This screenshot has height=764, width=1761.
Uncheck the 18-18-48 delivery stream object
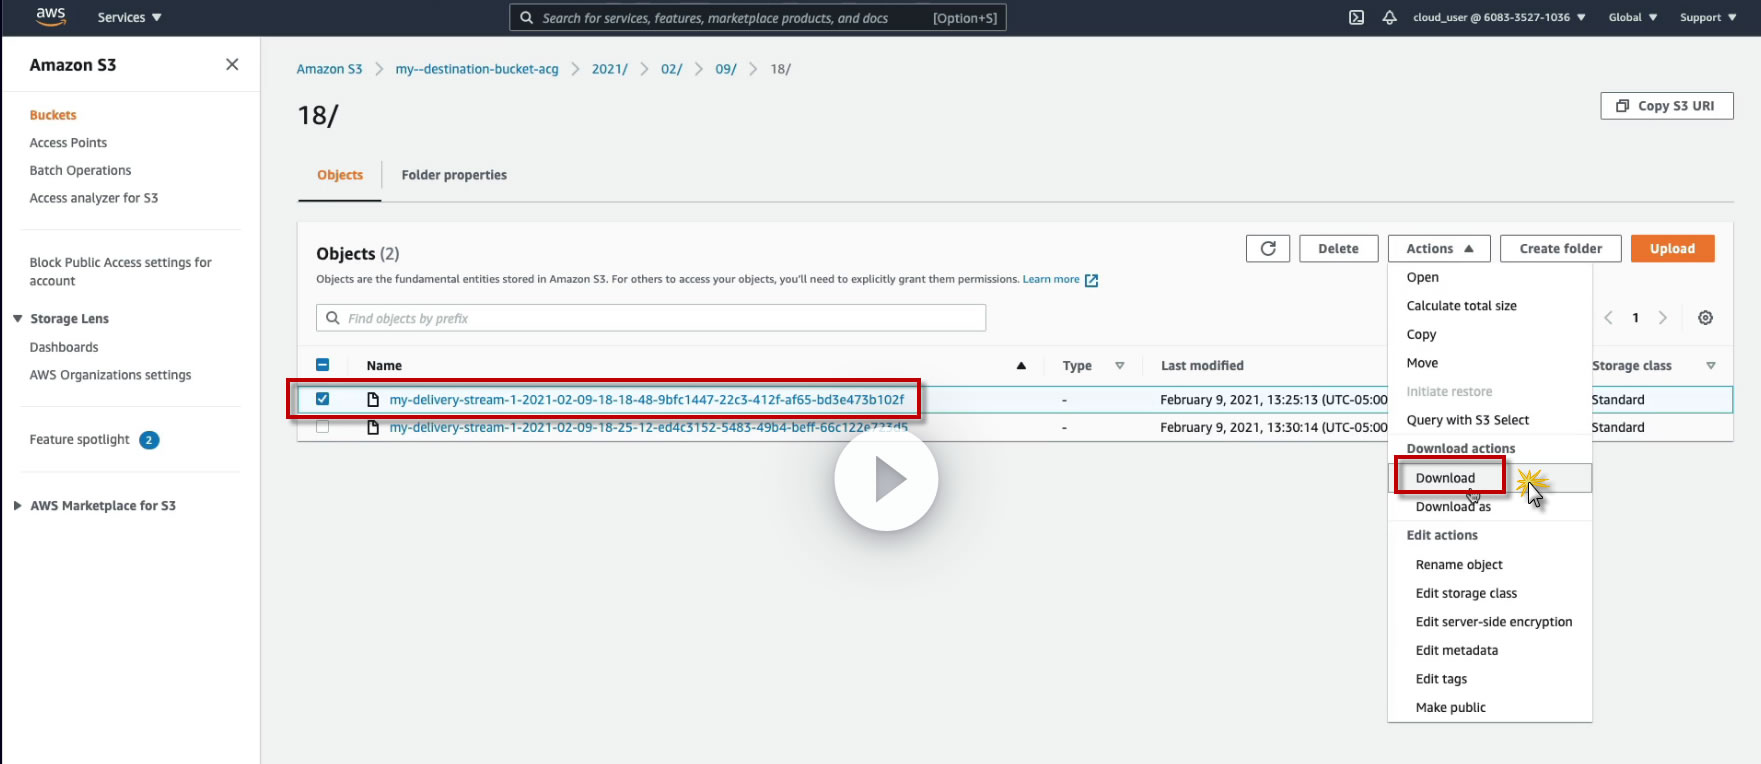(x=322, y=399)
